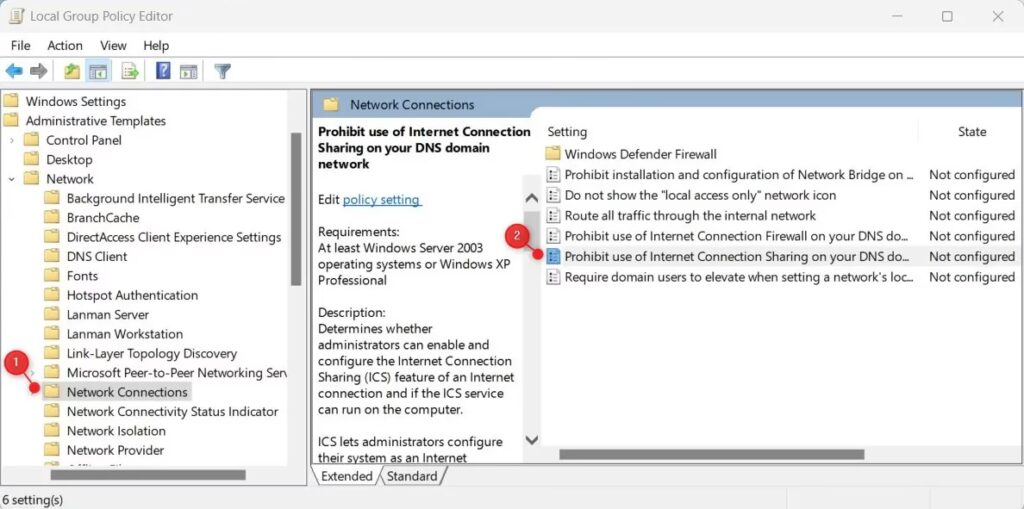Image resolution: width=1024 pixels, height=509 pixels.
Task: Expand the Control Panel tree node
Action: pyautogui.click(x=12, y=141)
